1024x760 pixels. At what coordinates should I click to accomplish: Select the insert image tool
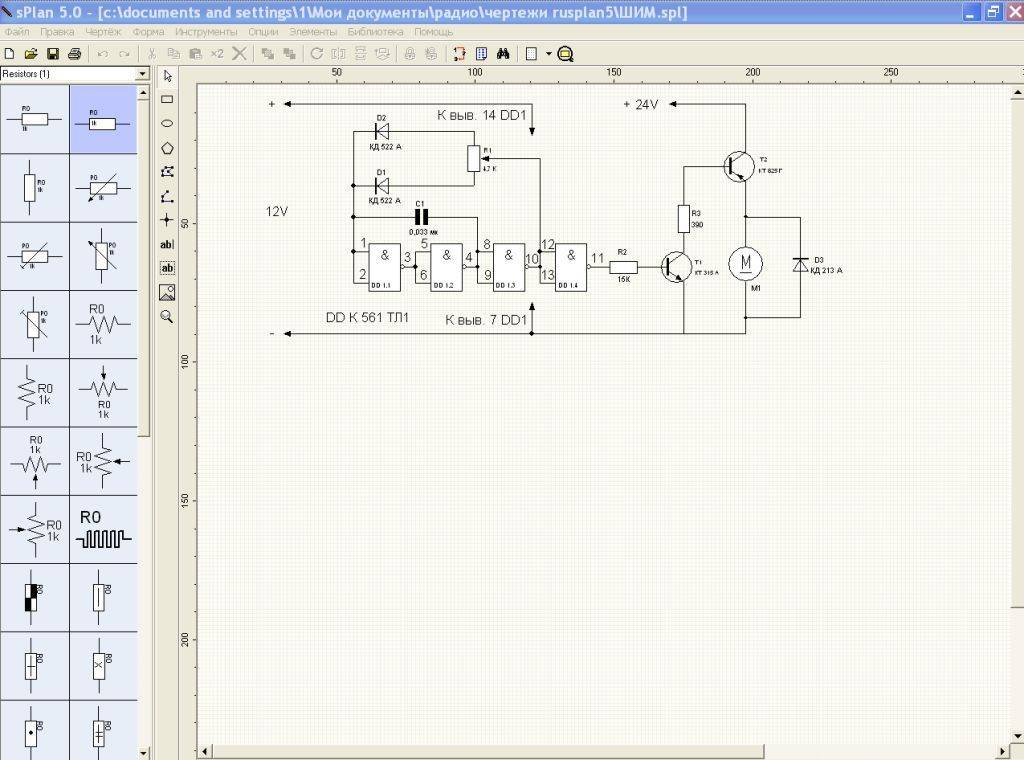pyautogui.click(x=167, y=292)
